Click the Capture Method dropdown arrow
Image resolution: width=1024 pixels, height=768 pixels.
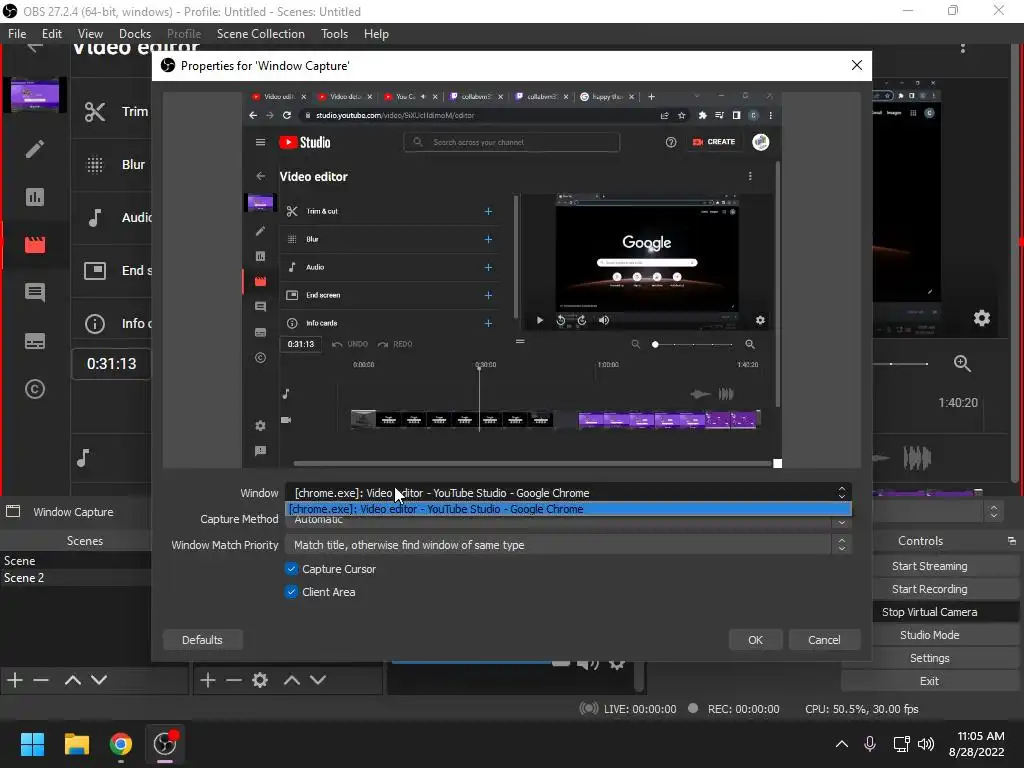tap(842, 522)
